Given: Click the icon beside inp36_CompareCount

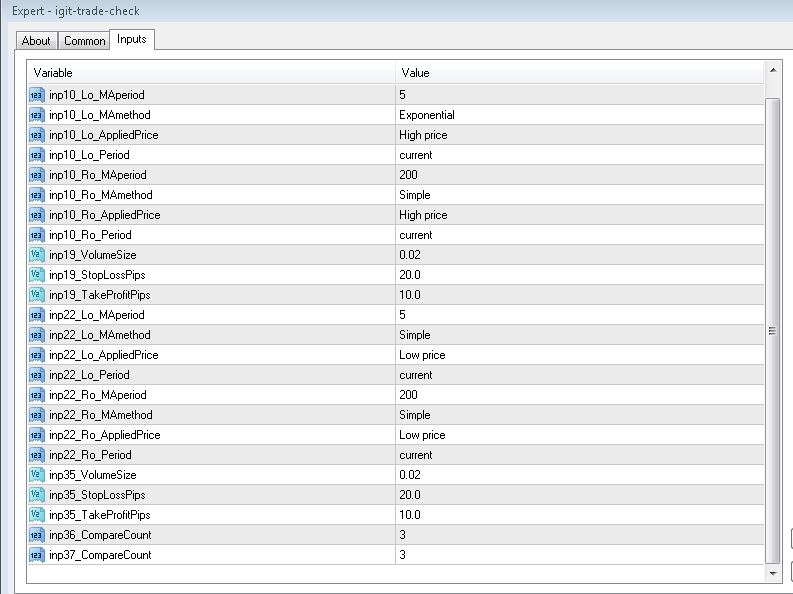Looking at the screenshot, I should 37,535.
